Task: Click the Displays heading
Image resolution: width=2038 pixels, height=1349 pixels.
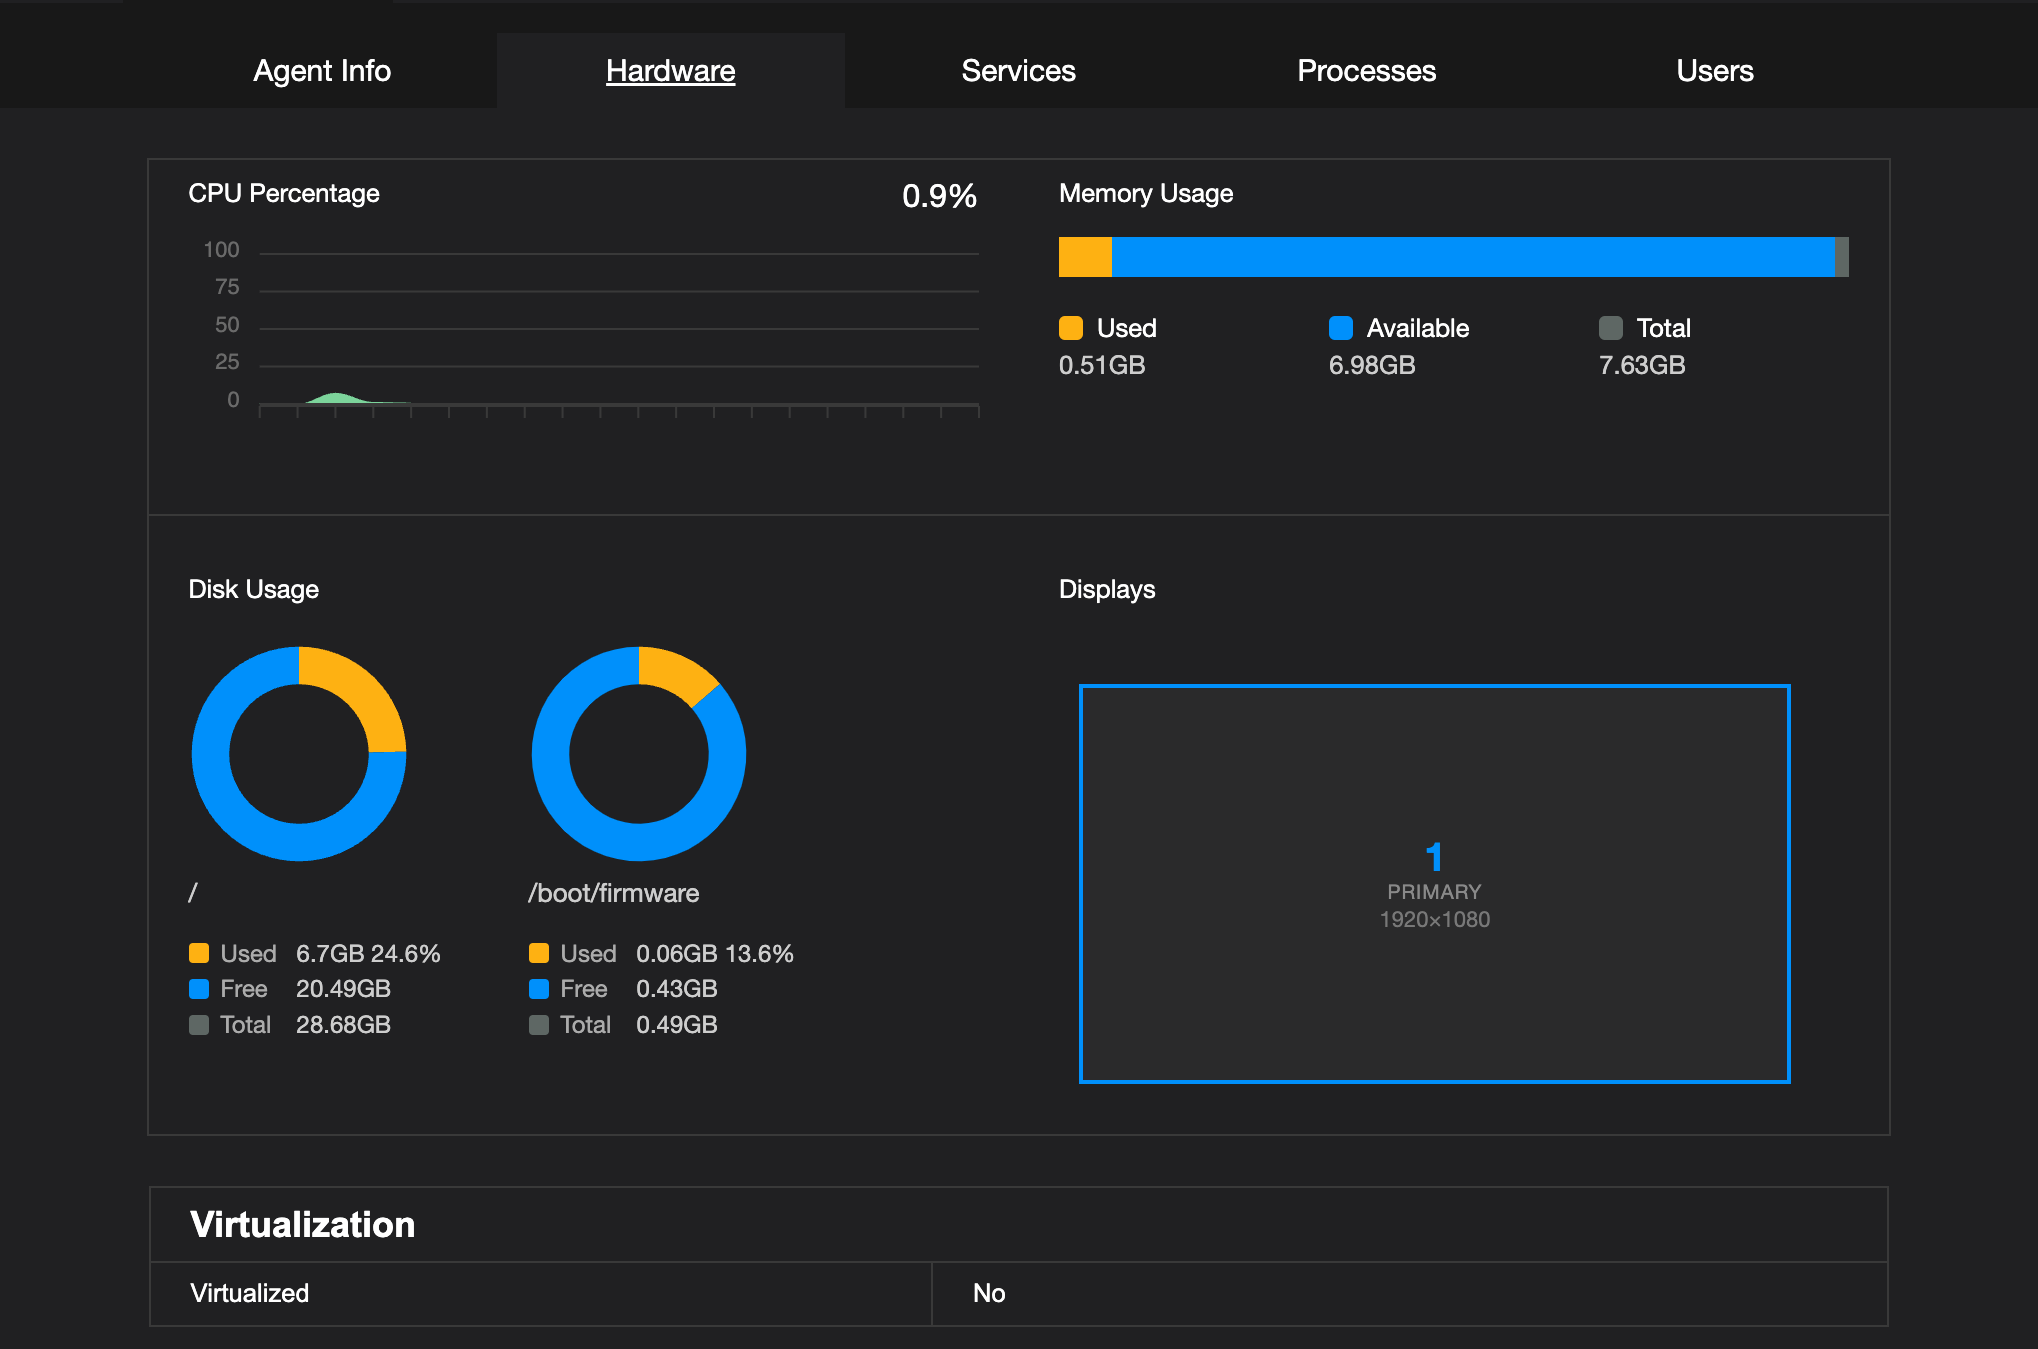Action: (1107, 589)
